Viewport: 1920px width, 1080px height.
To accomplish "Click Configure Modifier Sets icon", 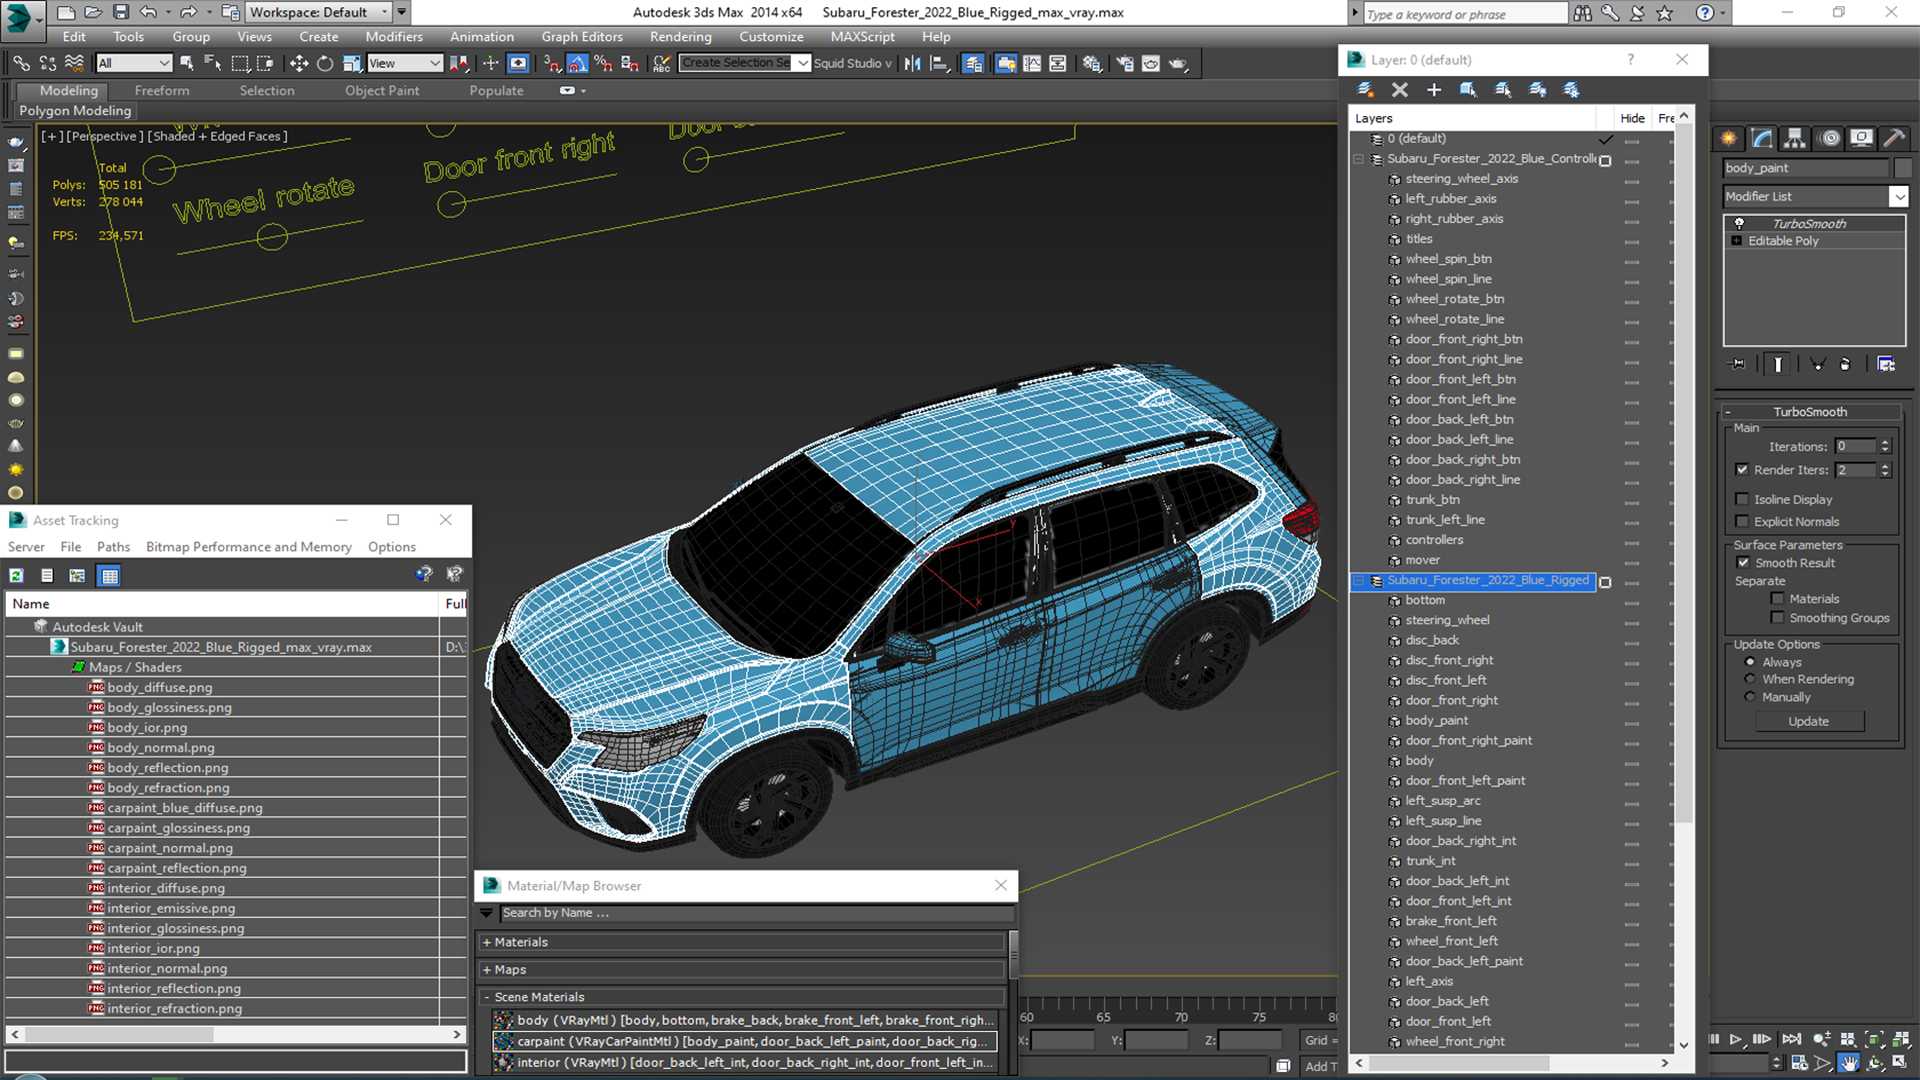I will (1886, 364).
